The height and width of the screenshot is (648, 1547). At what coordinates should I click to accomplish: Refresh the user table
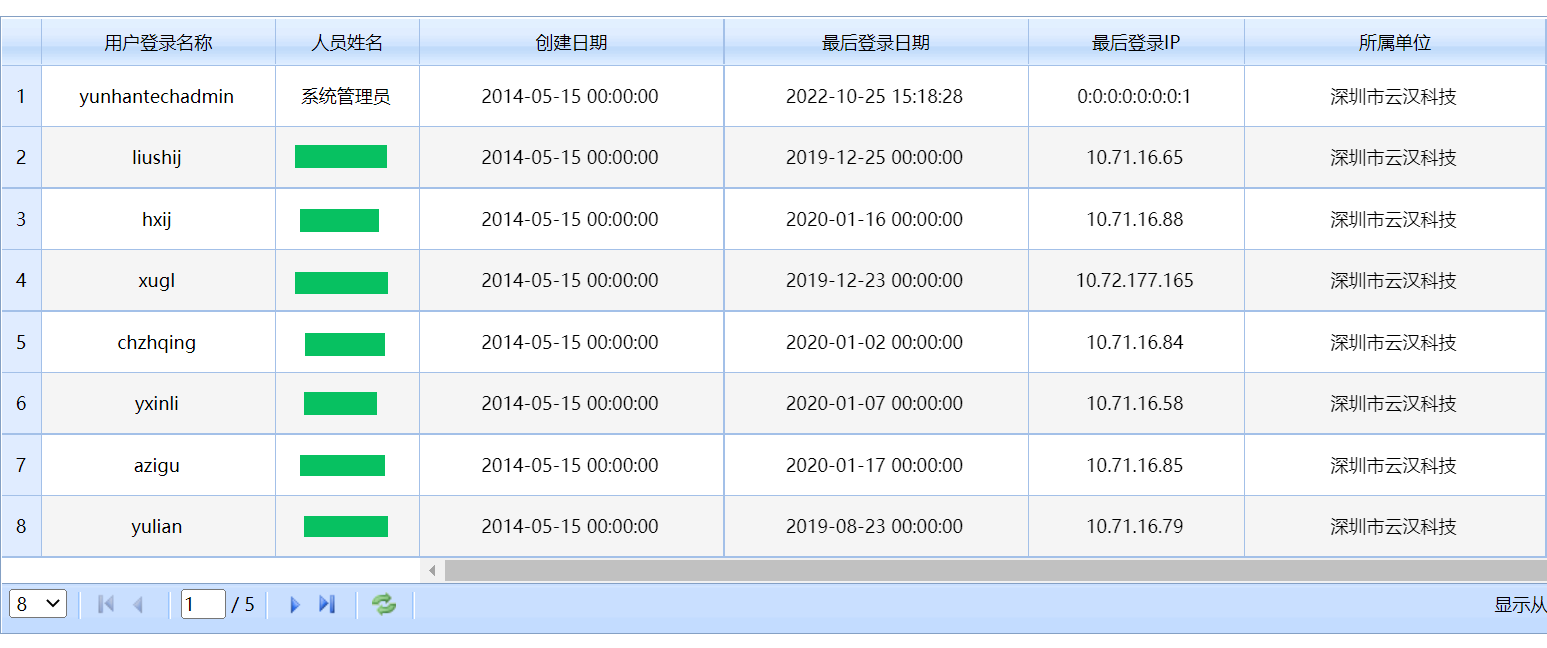coord(384,604)
